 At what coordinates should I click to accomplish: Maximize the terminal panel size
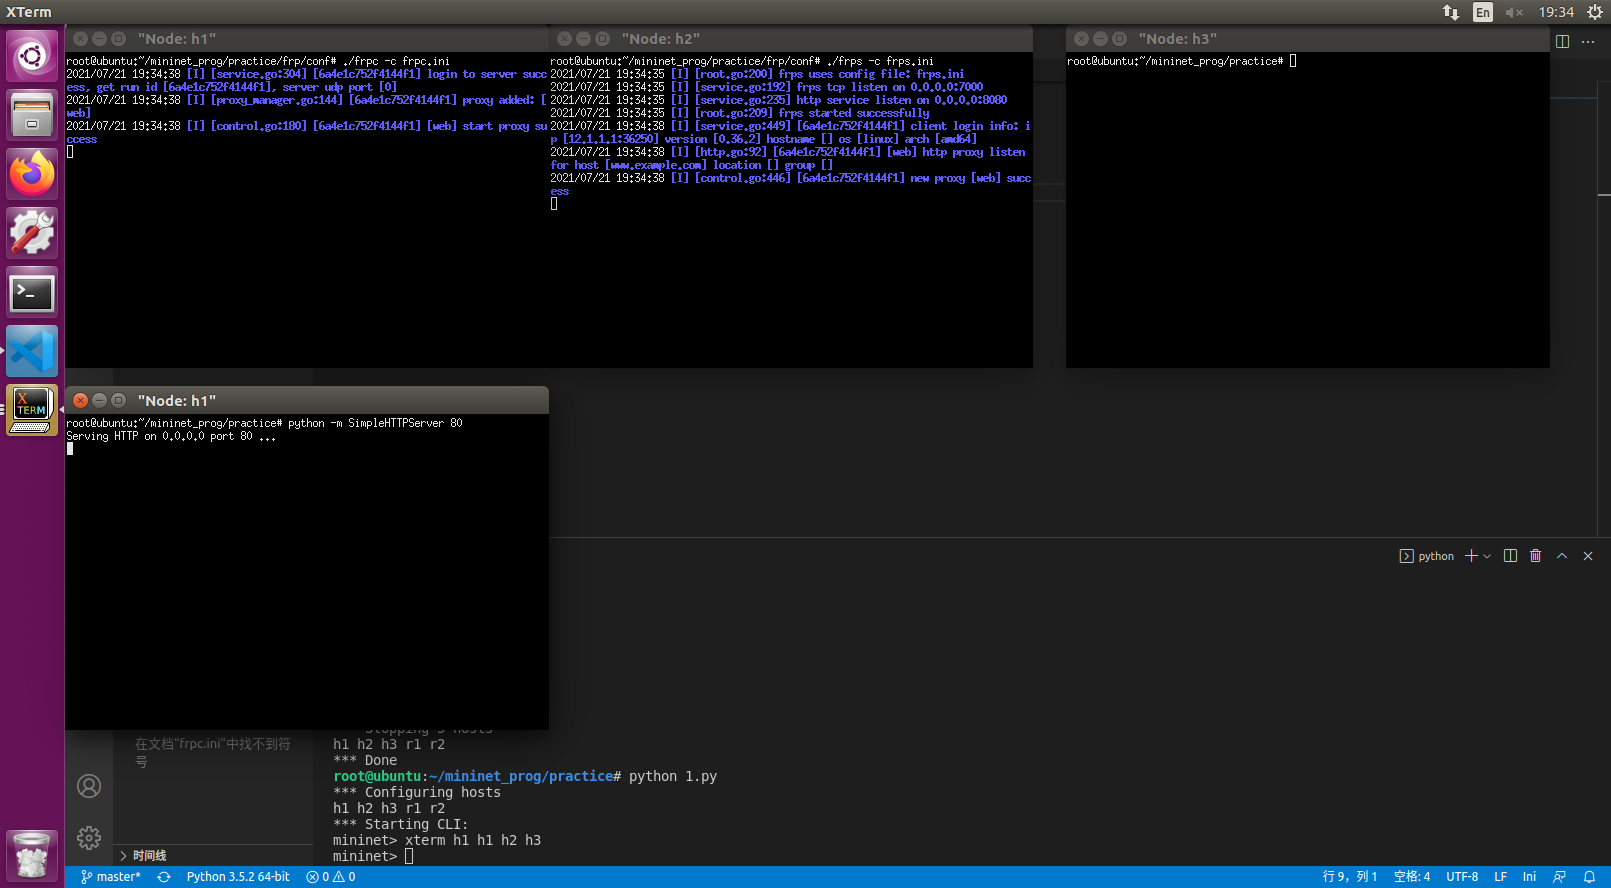point(1562,556)
